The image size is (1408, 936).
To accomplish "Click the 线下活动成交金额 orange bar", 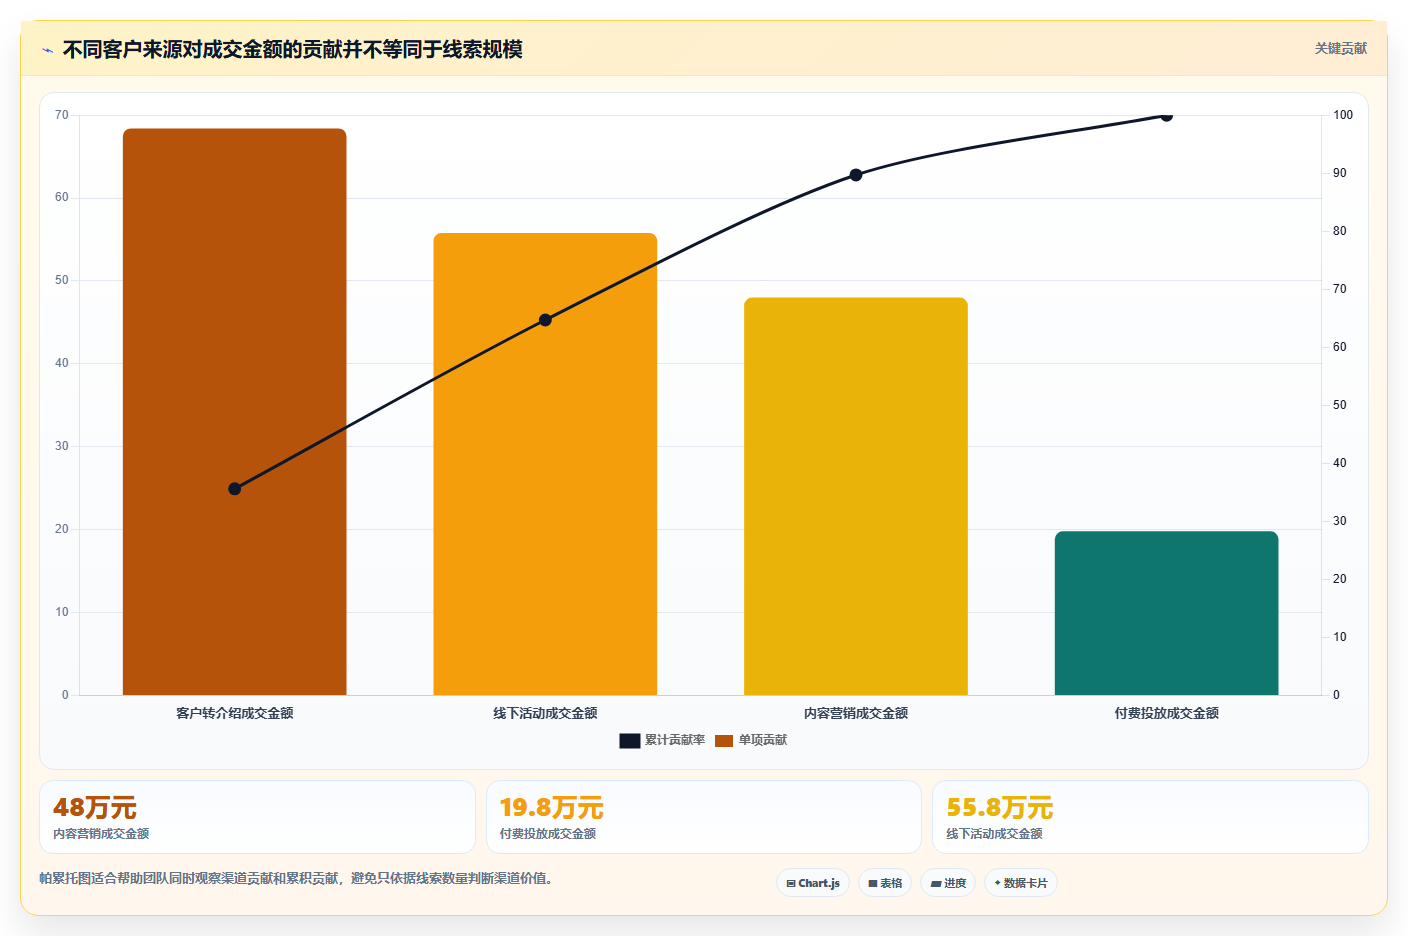I will [545, 464].
